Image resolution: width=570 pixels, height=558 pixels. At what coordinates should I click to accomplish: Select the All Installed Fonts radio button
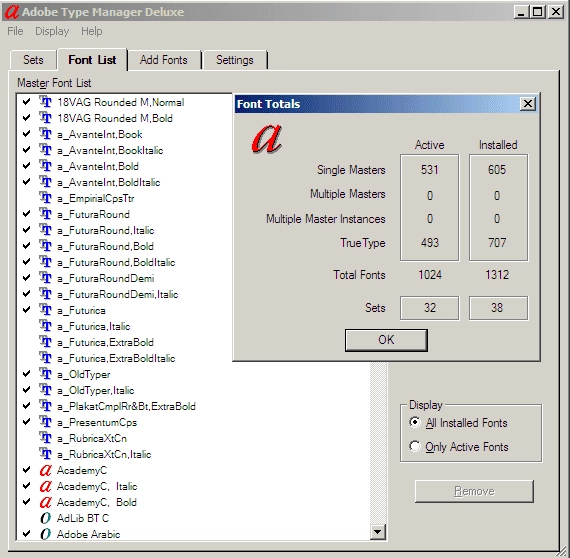coord(414,422)
